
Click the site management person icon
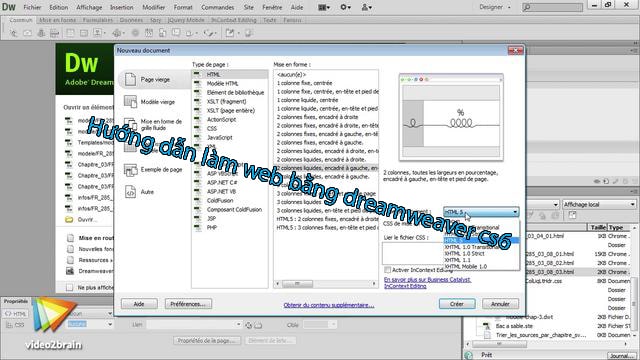click(x=367, y=7)
